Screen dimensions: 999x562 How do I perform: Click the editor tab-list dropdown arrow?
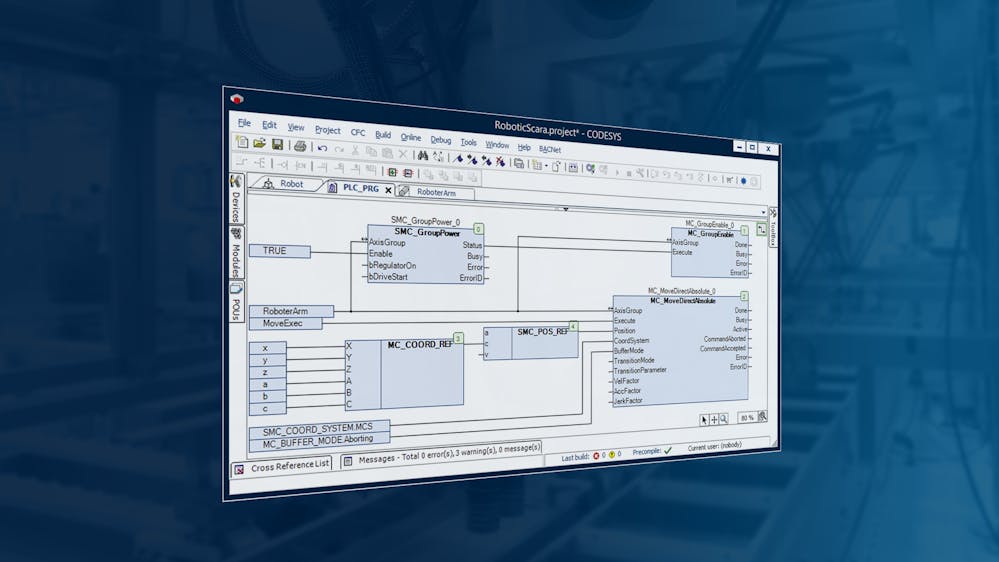[763, 212]
